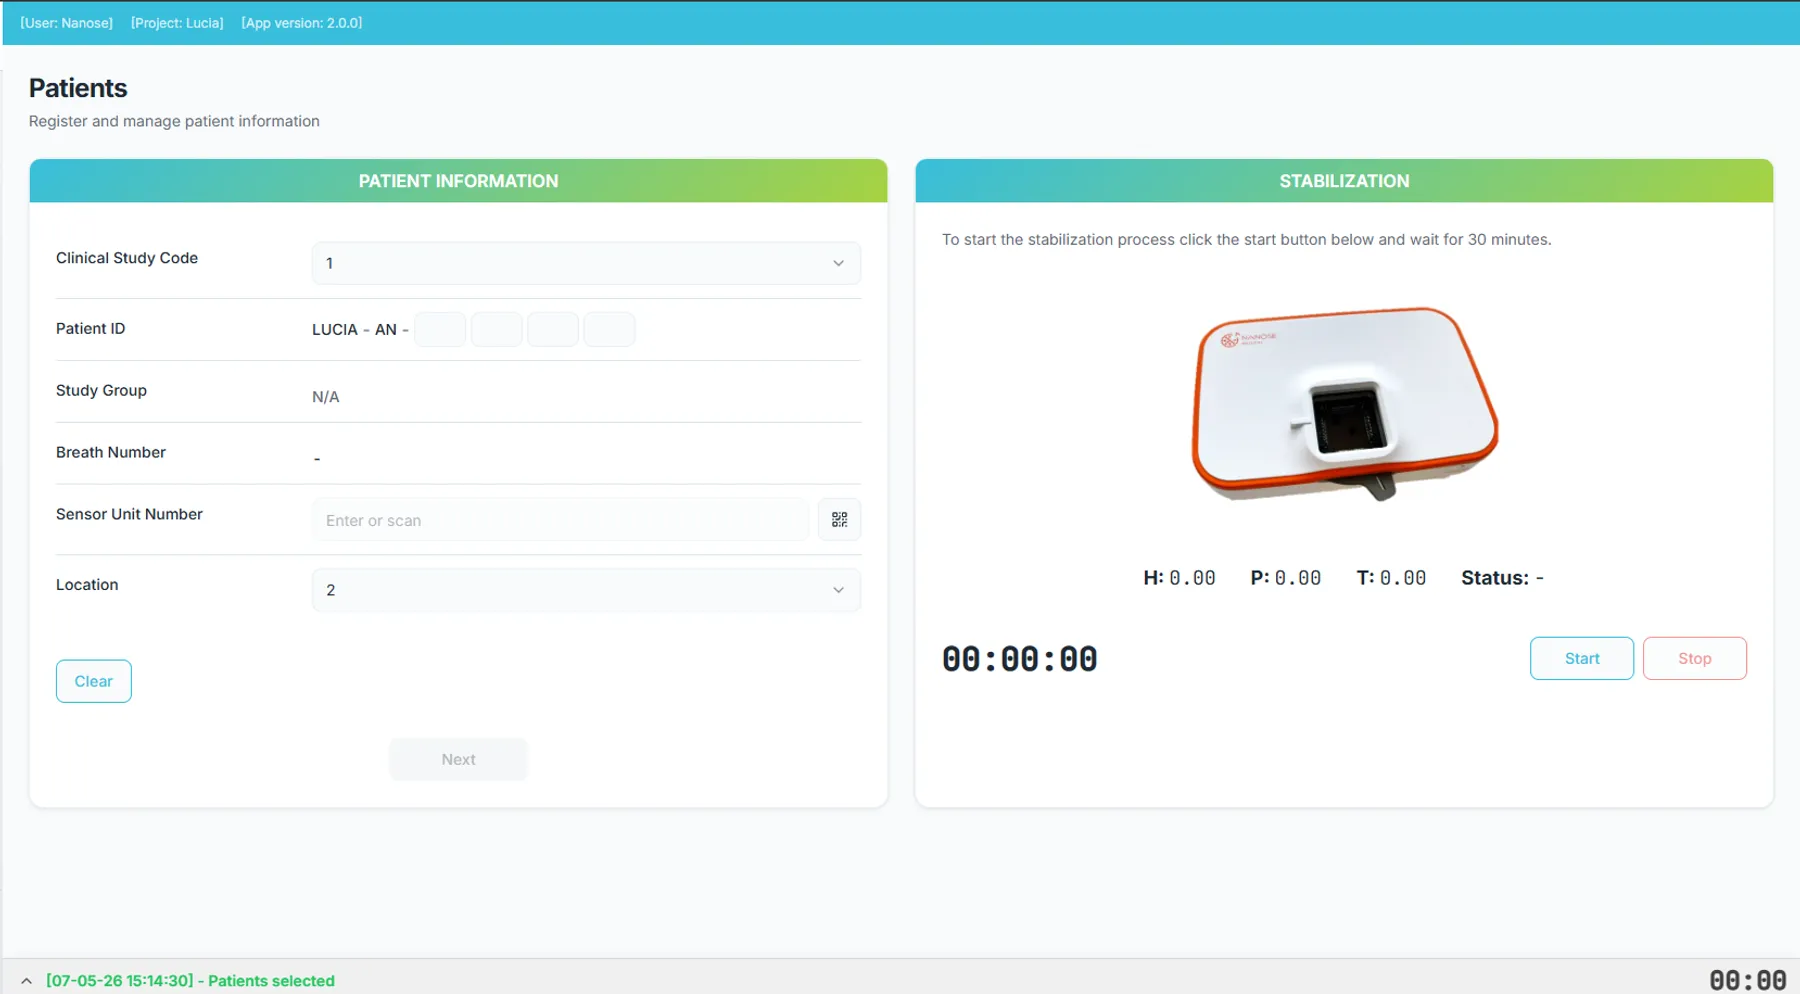The image size is (1800, 994).
Task: Click the PATIENT INFORMATION panel header
Action: (x=458, y=181)
